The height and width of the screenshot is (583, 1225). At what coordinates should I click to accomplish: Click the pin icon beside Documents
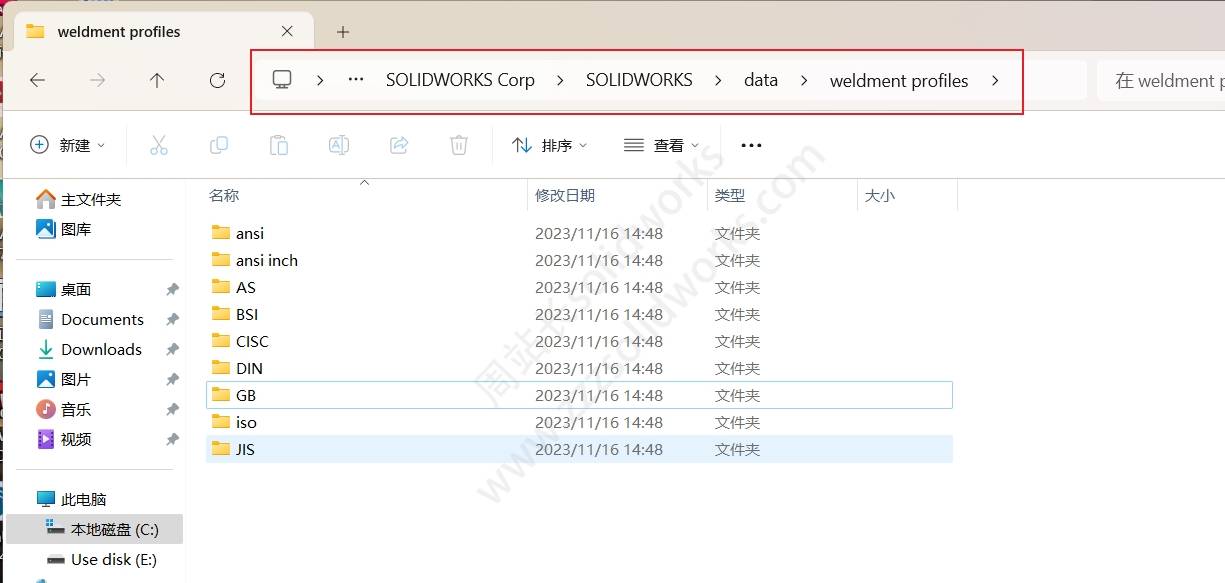tap(172, 319)
